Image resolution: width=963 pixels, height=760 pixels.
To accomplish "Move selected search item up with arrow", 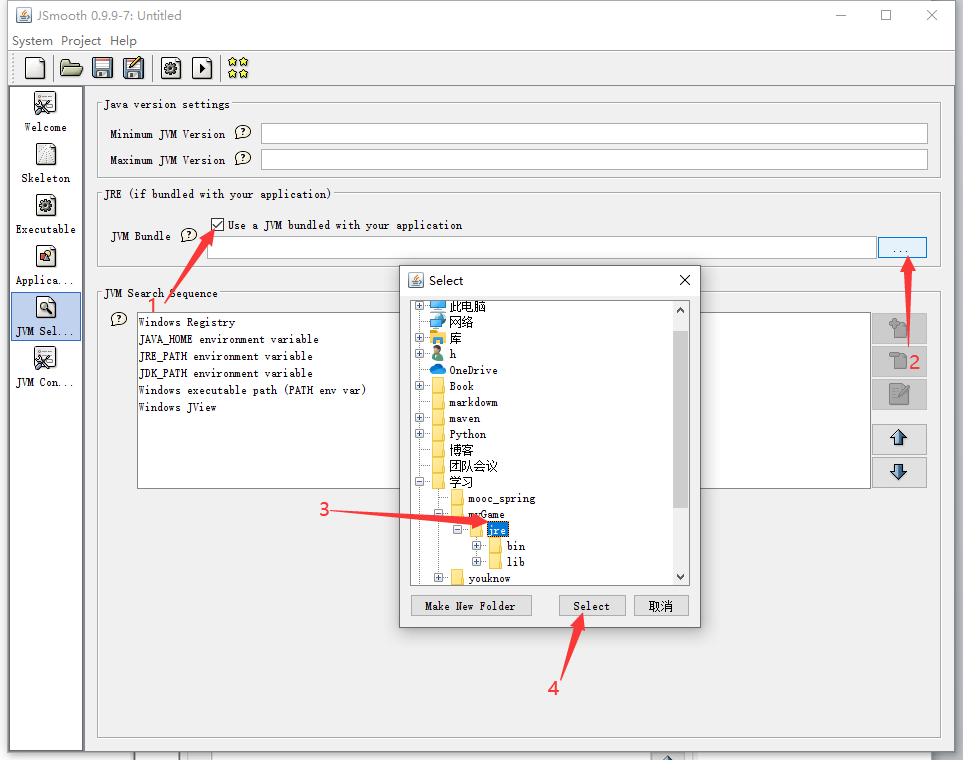I will 899,438.
